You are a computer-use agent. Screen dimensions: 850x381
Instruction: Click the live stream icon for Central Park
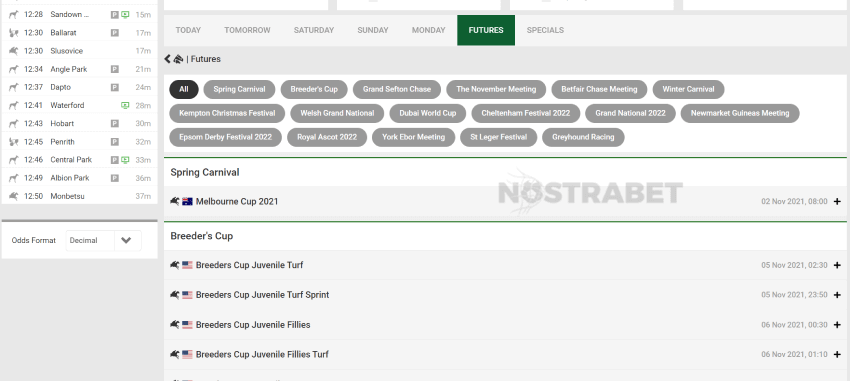125,160
